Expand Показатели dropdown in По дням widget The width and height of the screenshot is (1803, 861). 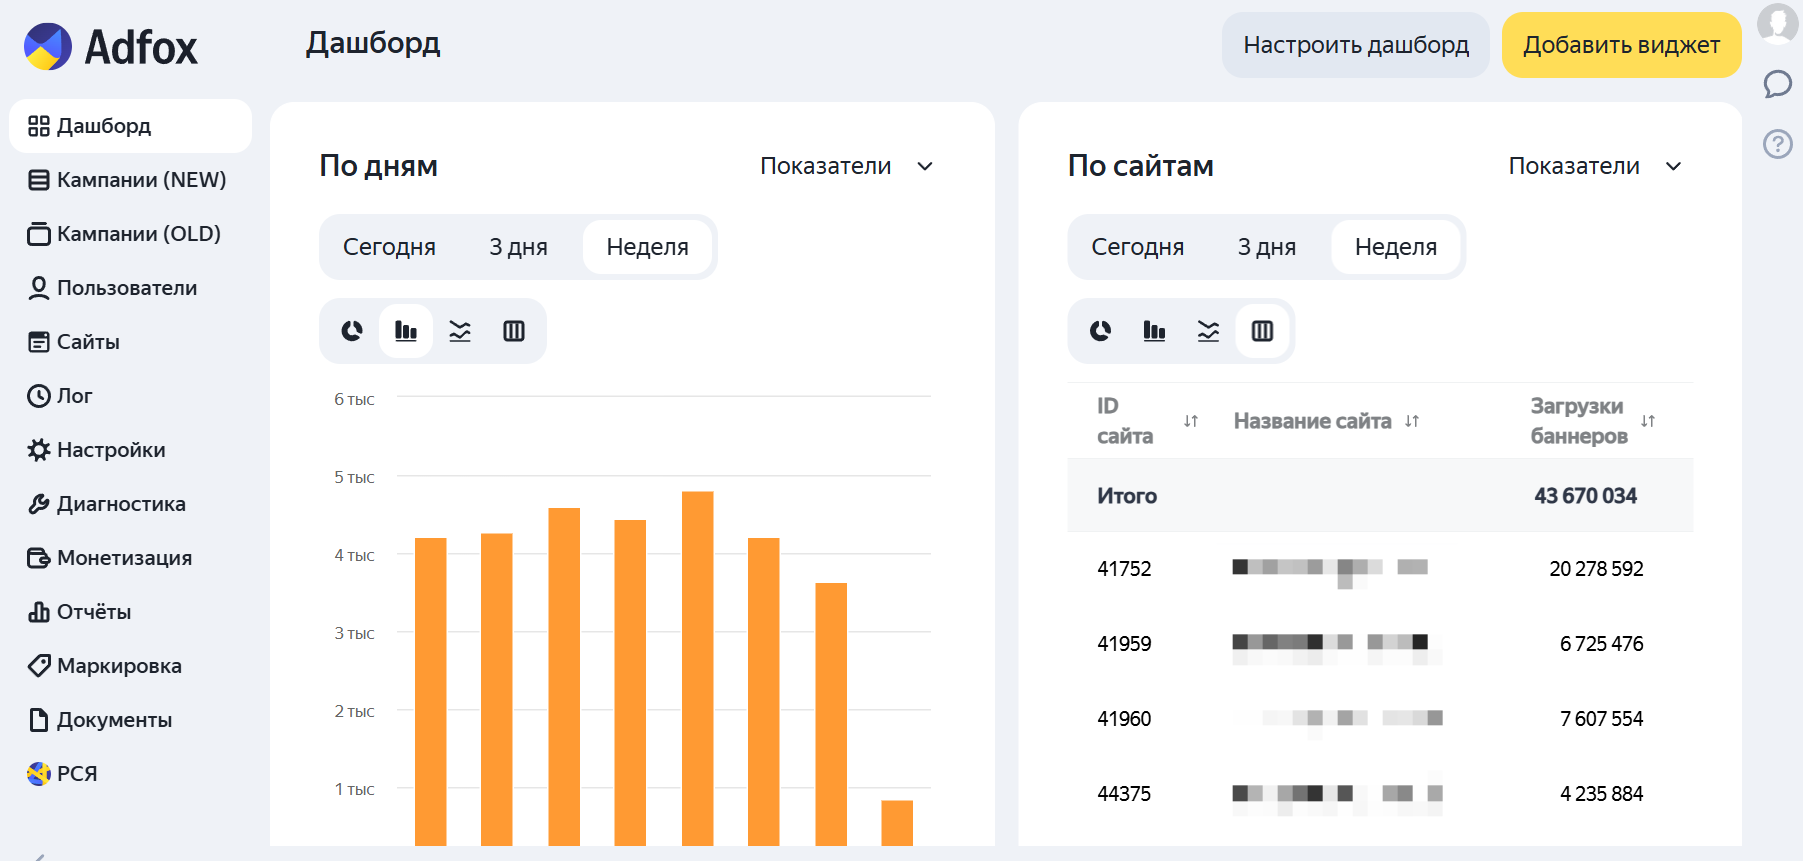[x=846, y=166]
